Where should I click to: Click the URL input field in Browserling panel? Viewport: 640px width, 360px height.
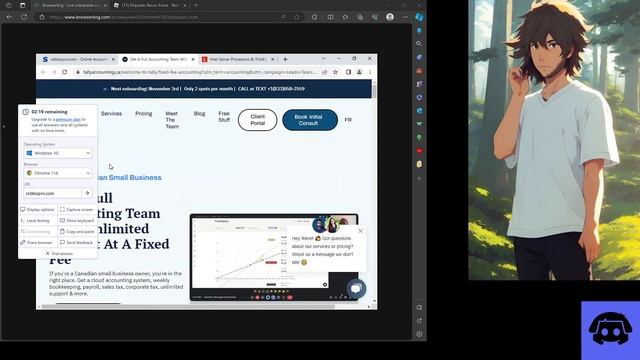click(x=52, y=193)
